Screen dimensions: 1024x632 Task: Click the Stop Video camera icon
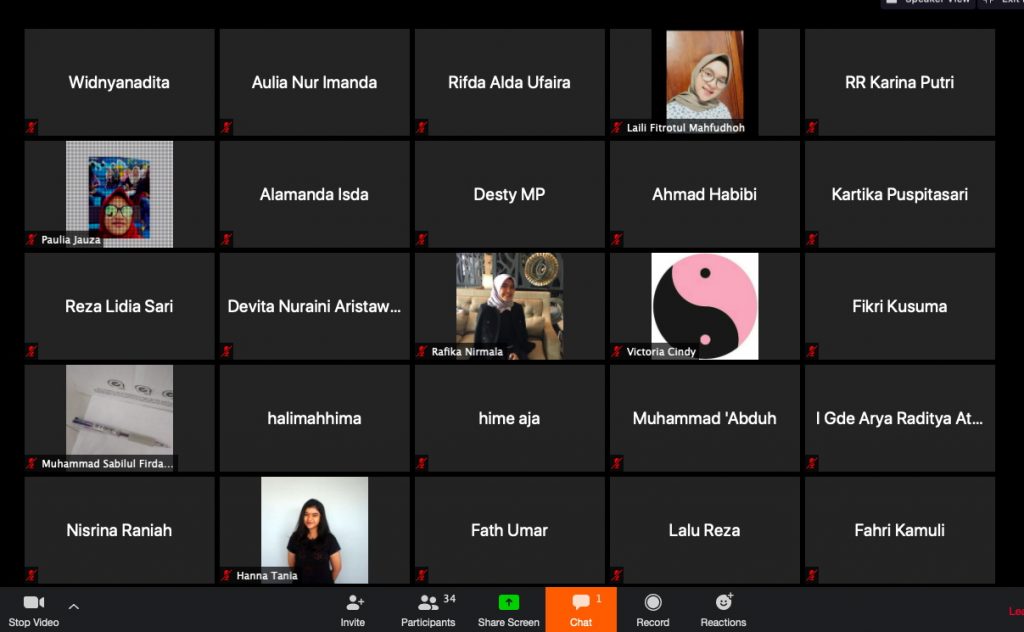click(x=34, y=603)
